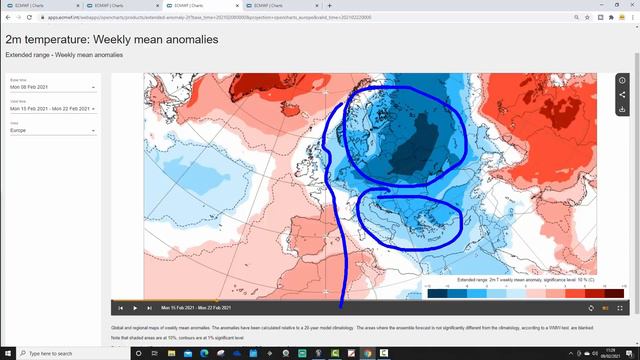Viewport: 640px width, 360px height.
Task: Click the browser address bar URL
Action: tap(209, 18)
